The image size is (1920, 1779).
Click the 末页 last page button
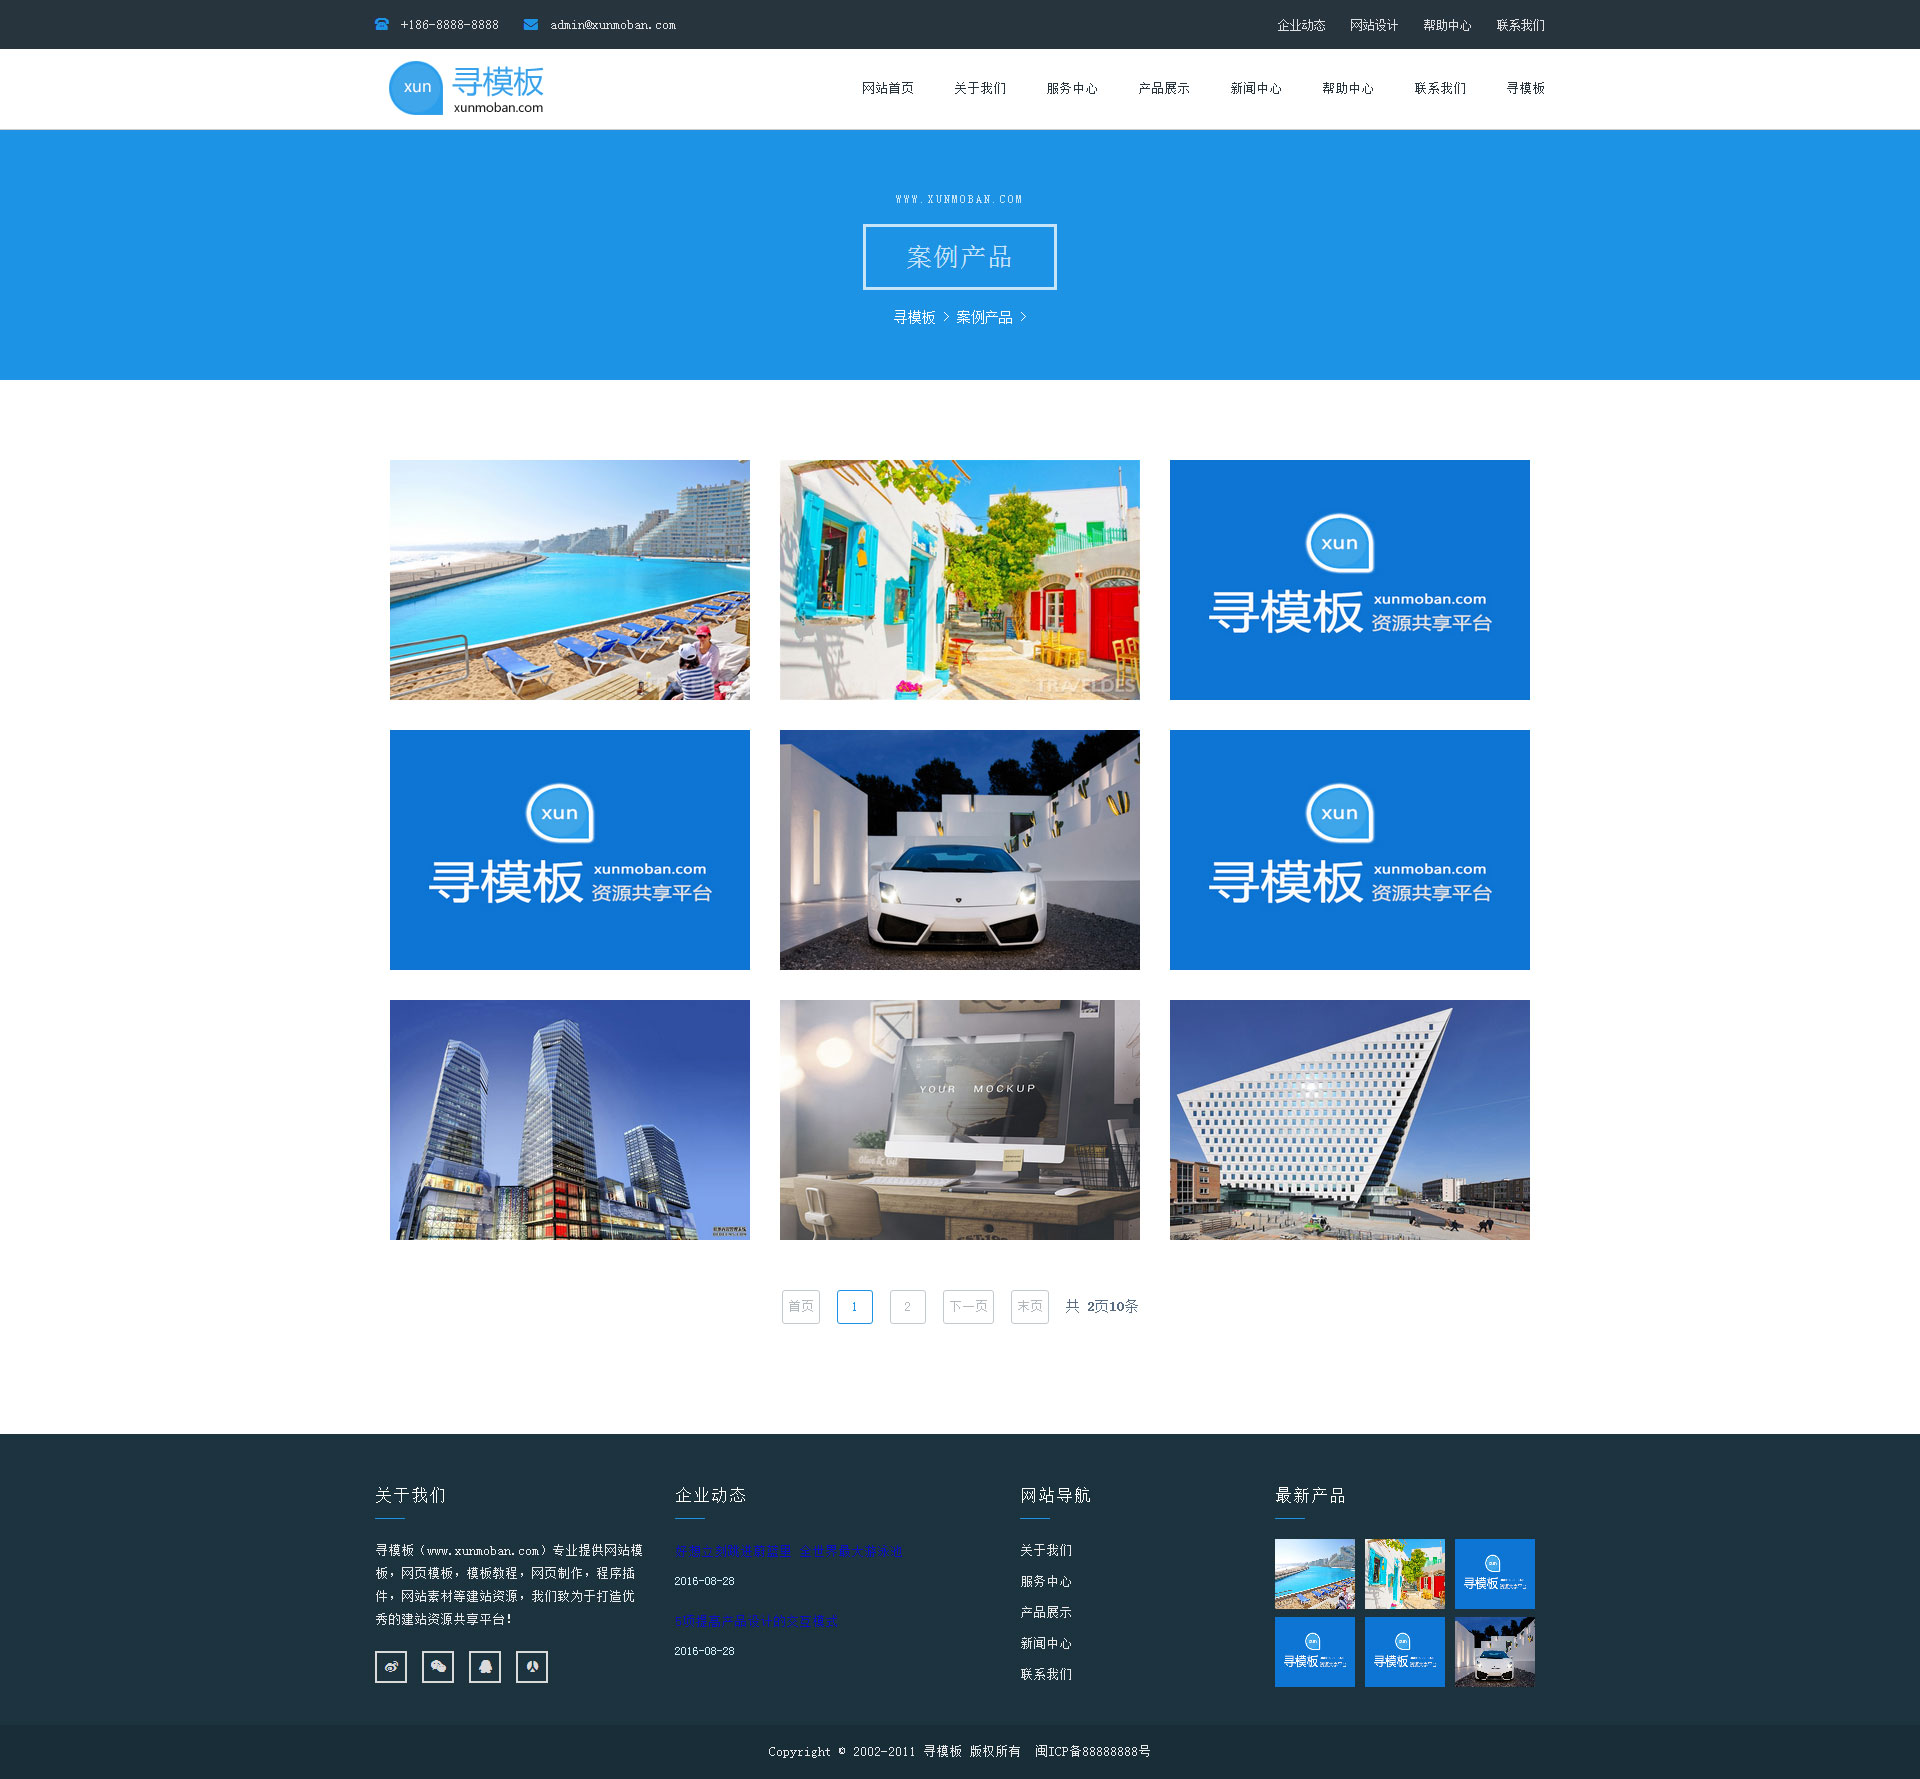[1029, 1306]
